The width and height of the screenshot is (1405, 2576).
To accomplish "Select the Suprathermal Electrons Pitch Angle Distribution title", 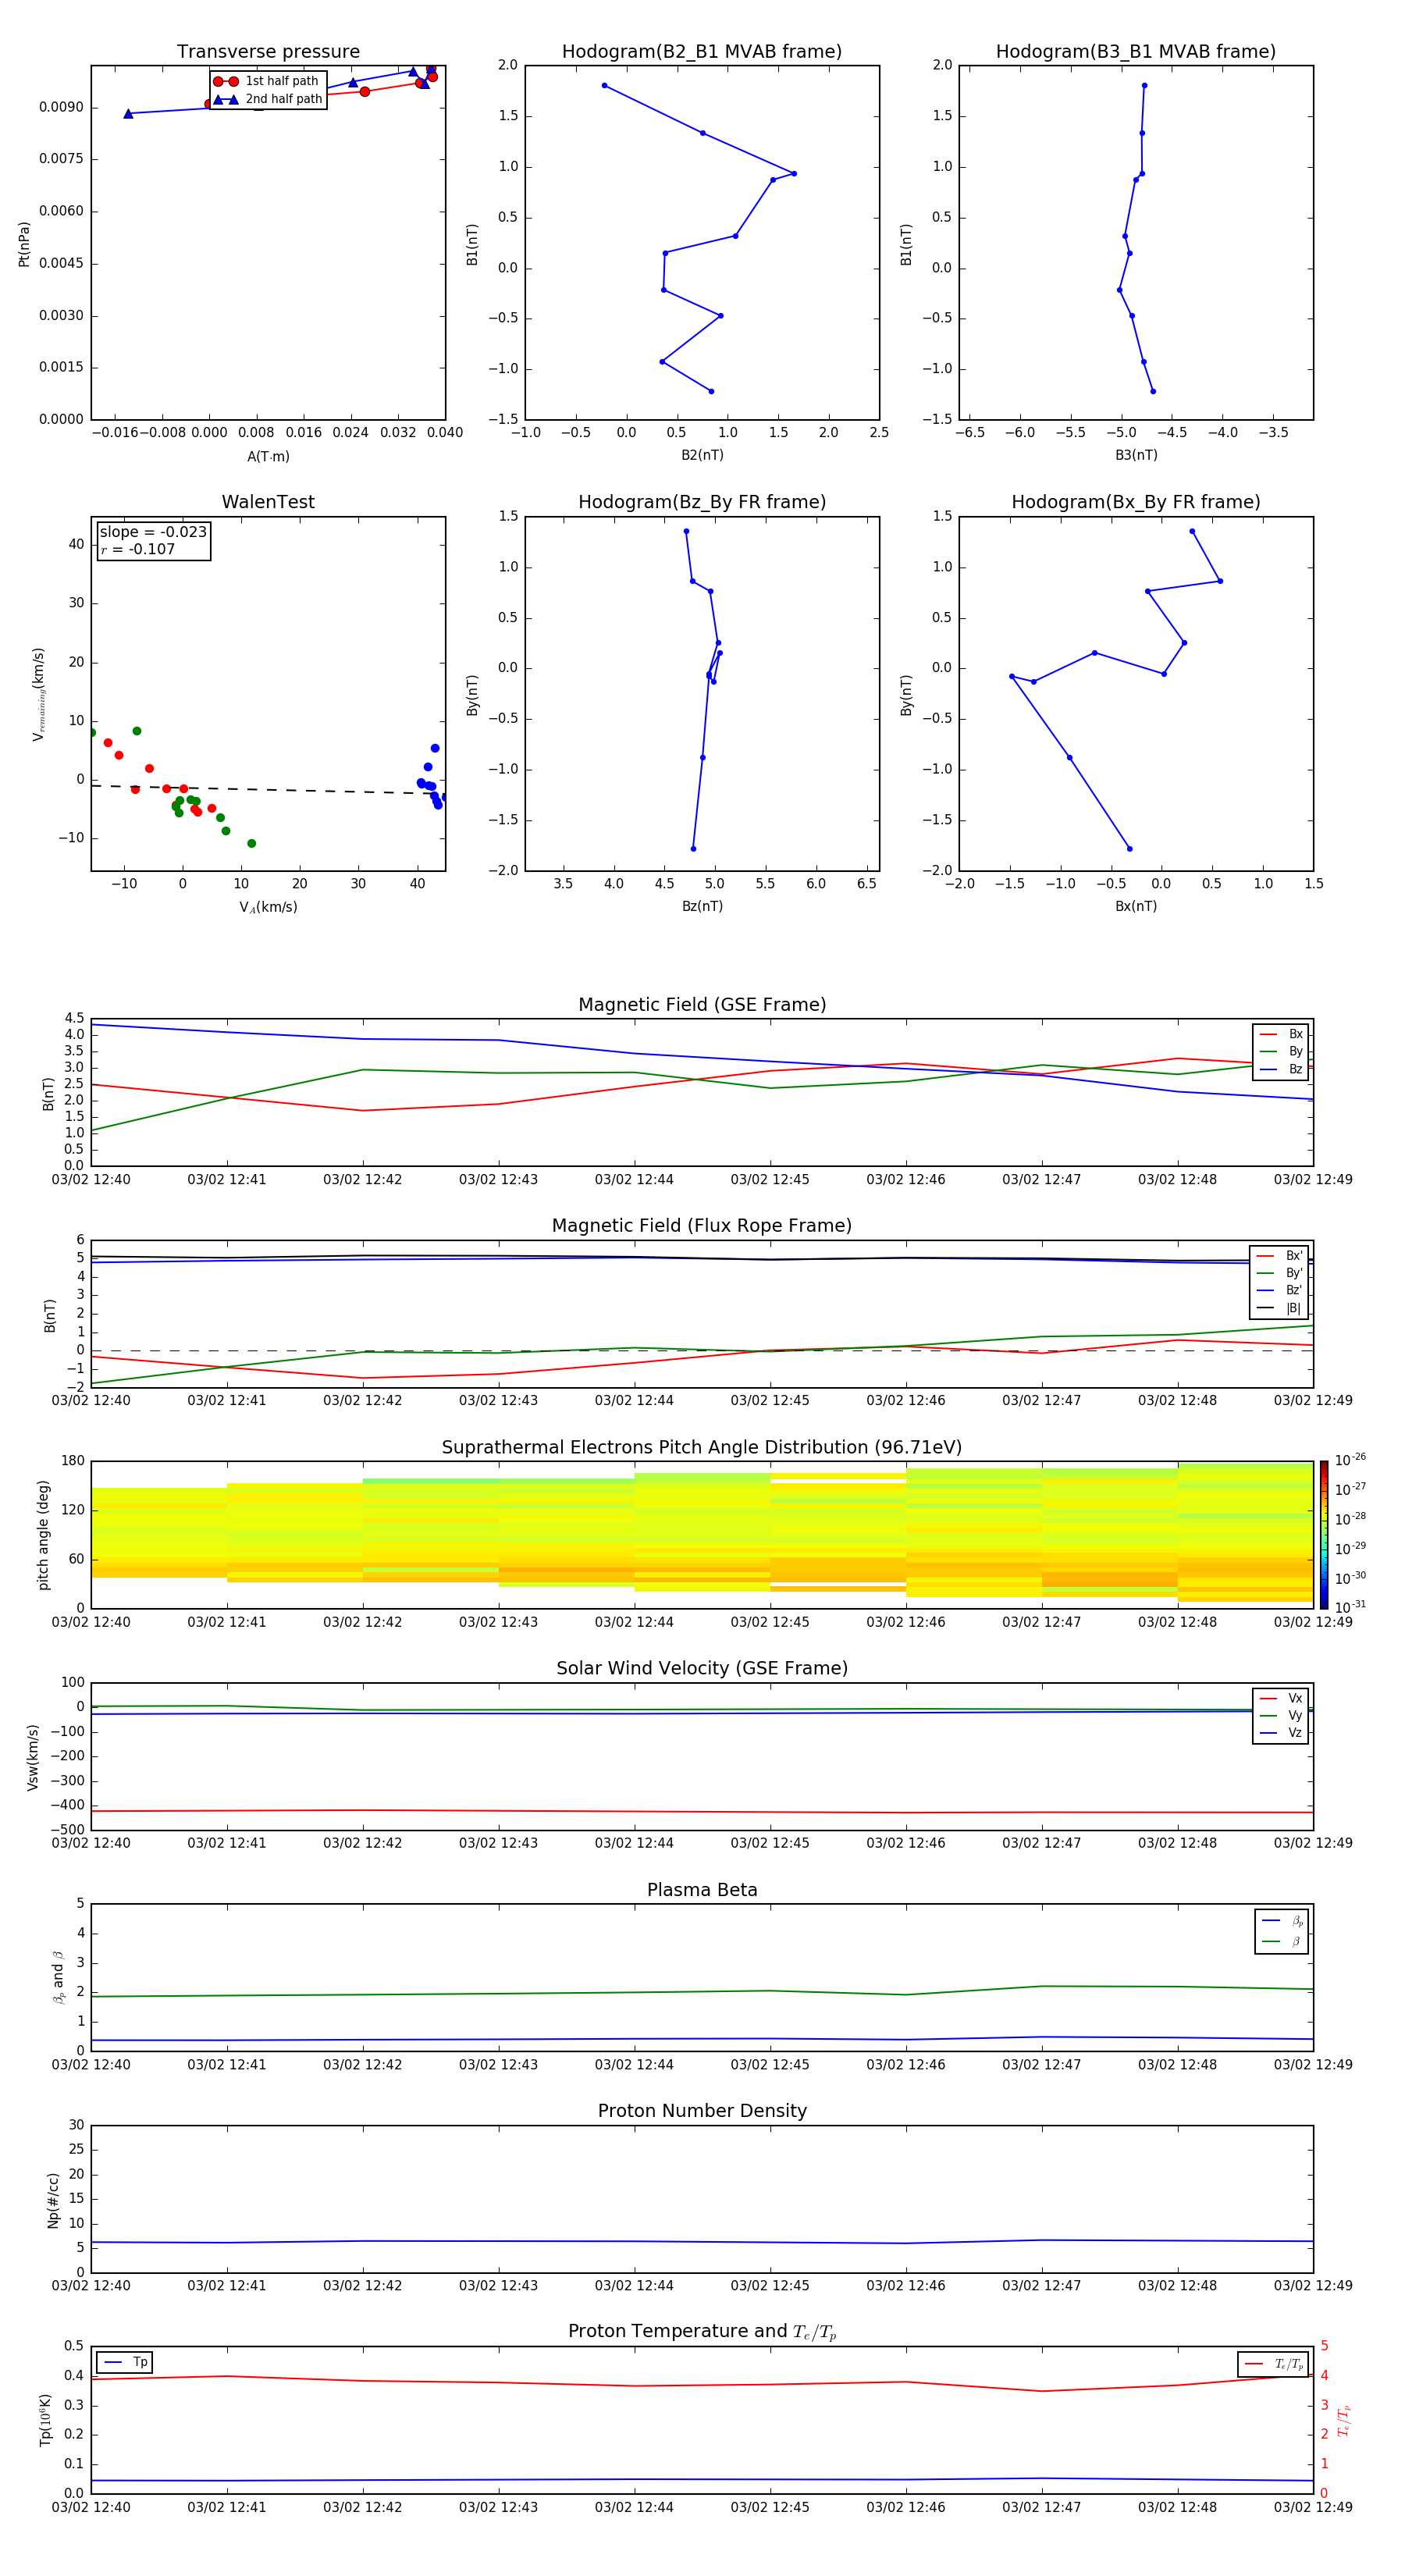I will pyautogui.click(x=702, y=1448).
